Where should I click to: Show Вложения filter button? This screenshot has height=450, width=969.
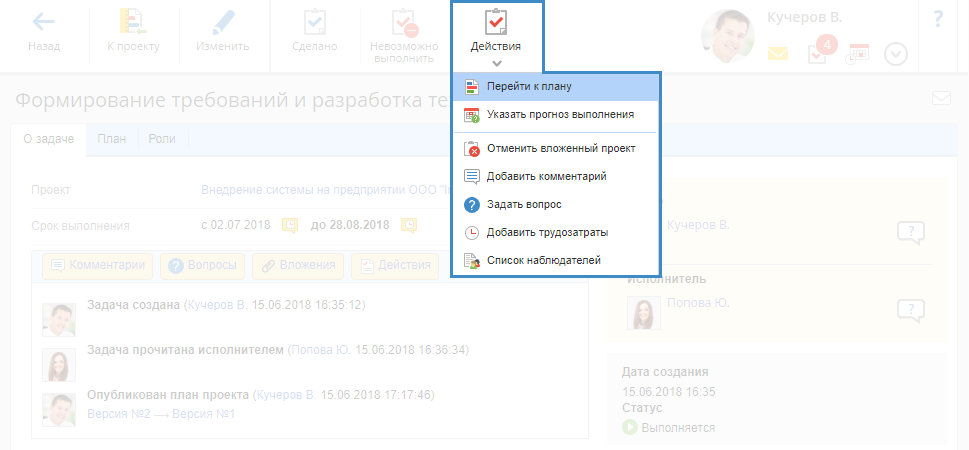[298, 265]
